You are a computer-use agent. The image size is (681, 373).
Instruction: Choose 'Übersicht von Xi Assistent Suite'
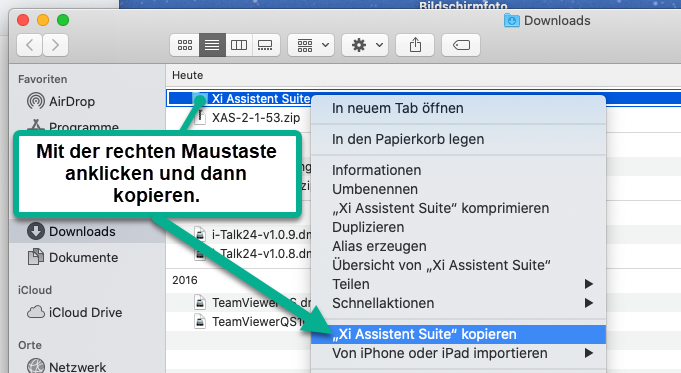click(x=458, y=265)
